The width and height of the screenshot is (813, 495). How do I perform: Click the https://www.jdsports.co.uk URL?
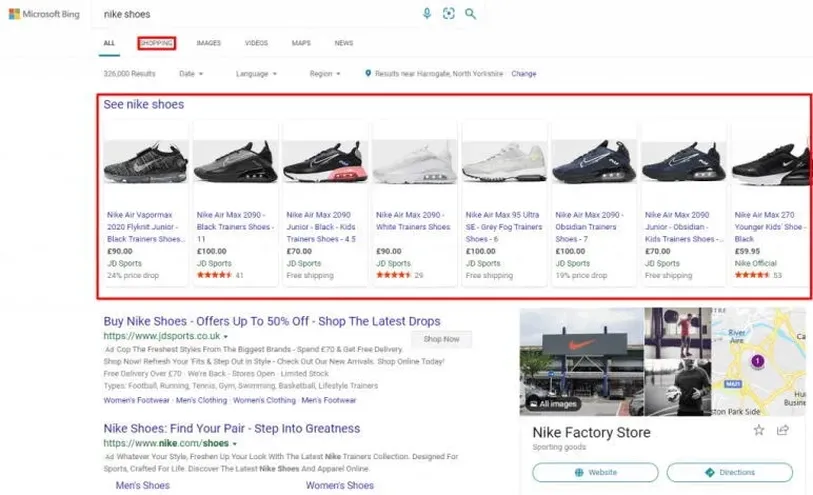click(162, 336)
